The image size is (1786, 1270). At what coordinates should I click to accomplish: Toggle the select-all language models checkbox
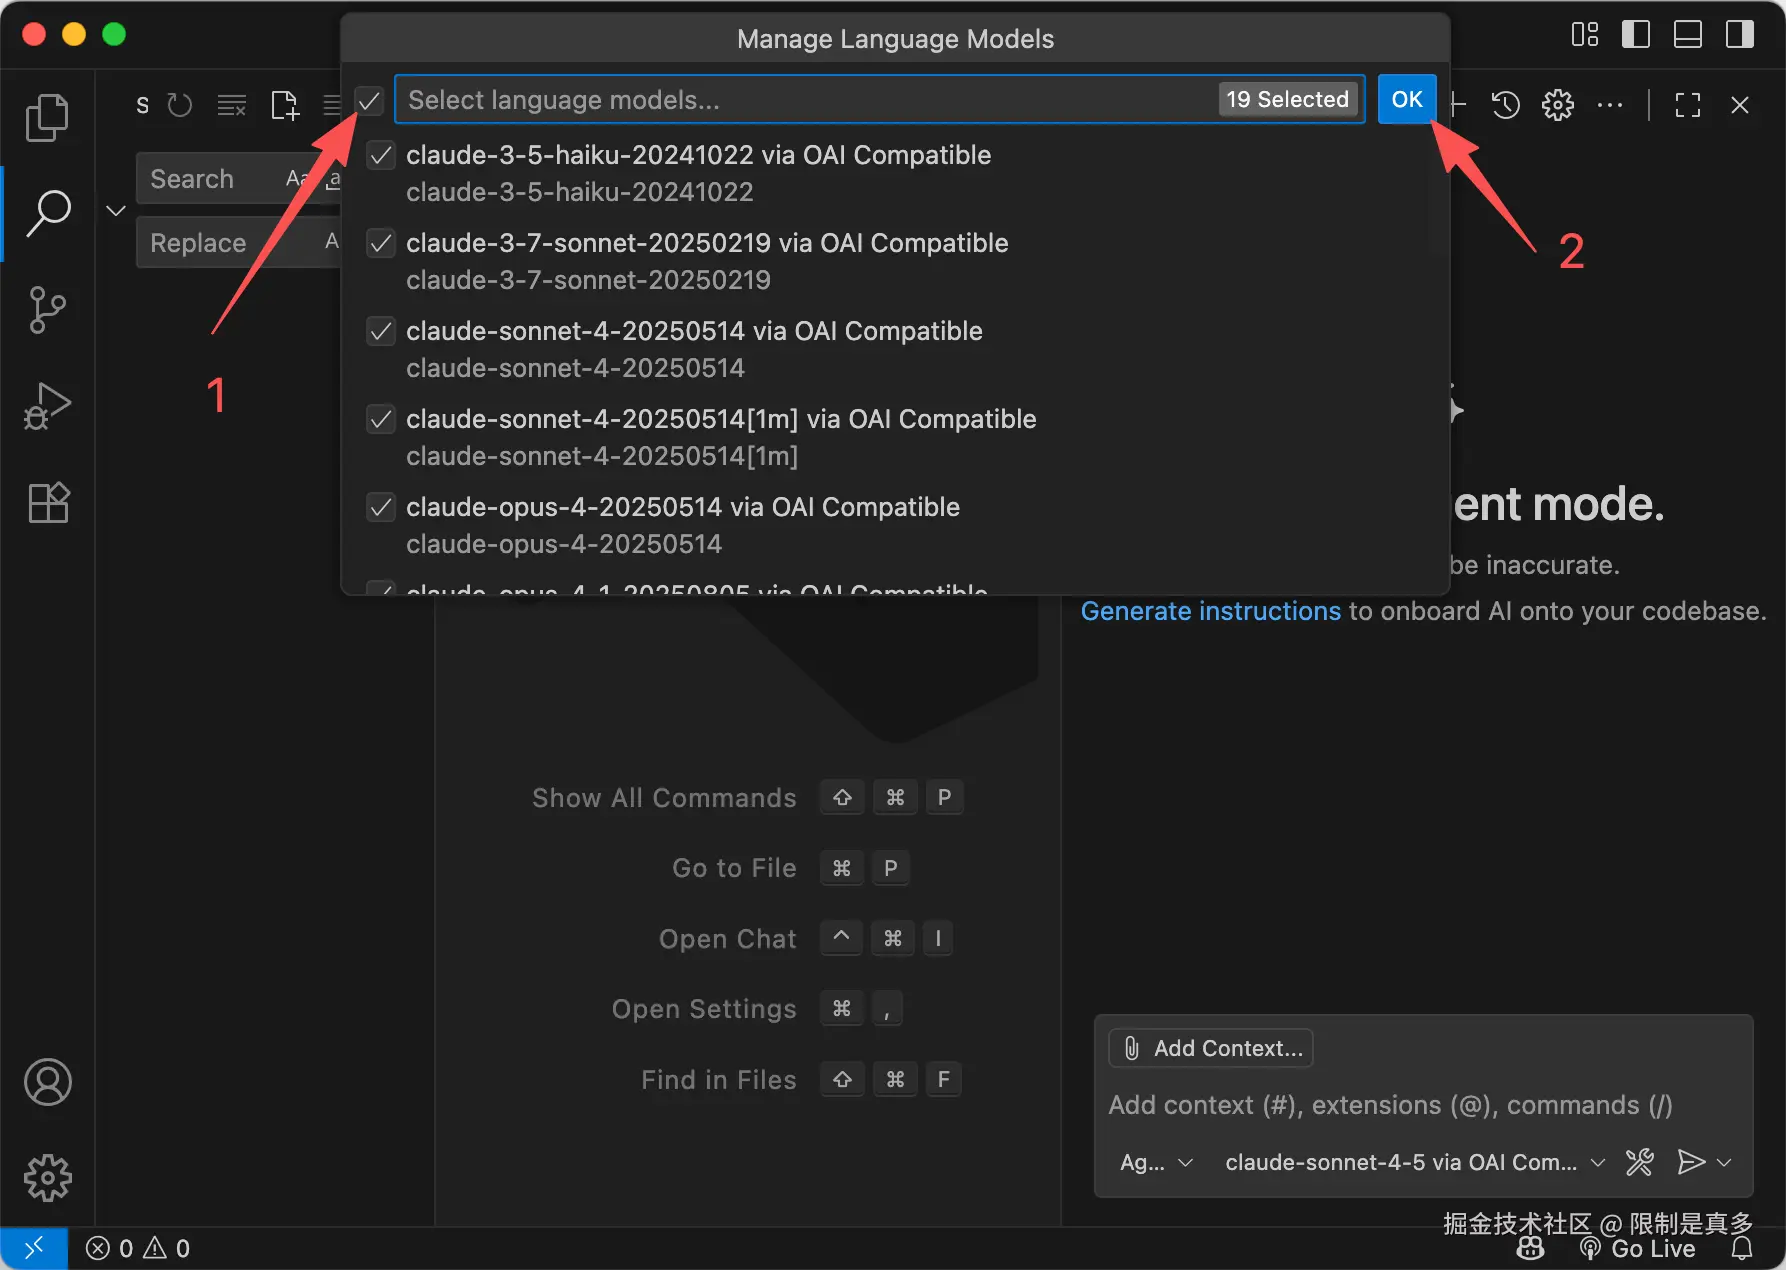click(x=369, y=100)
